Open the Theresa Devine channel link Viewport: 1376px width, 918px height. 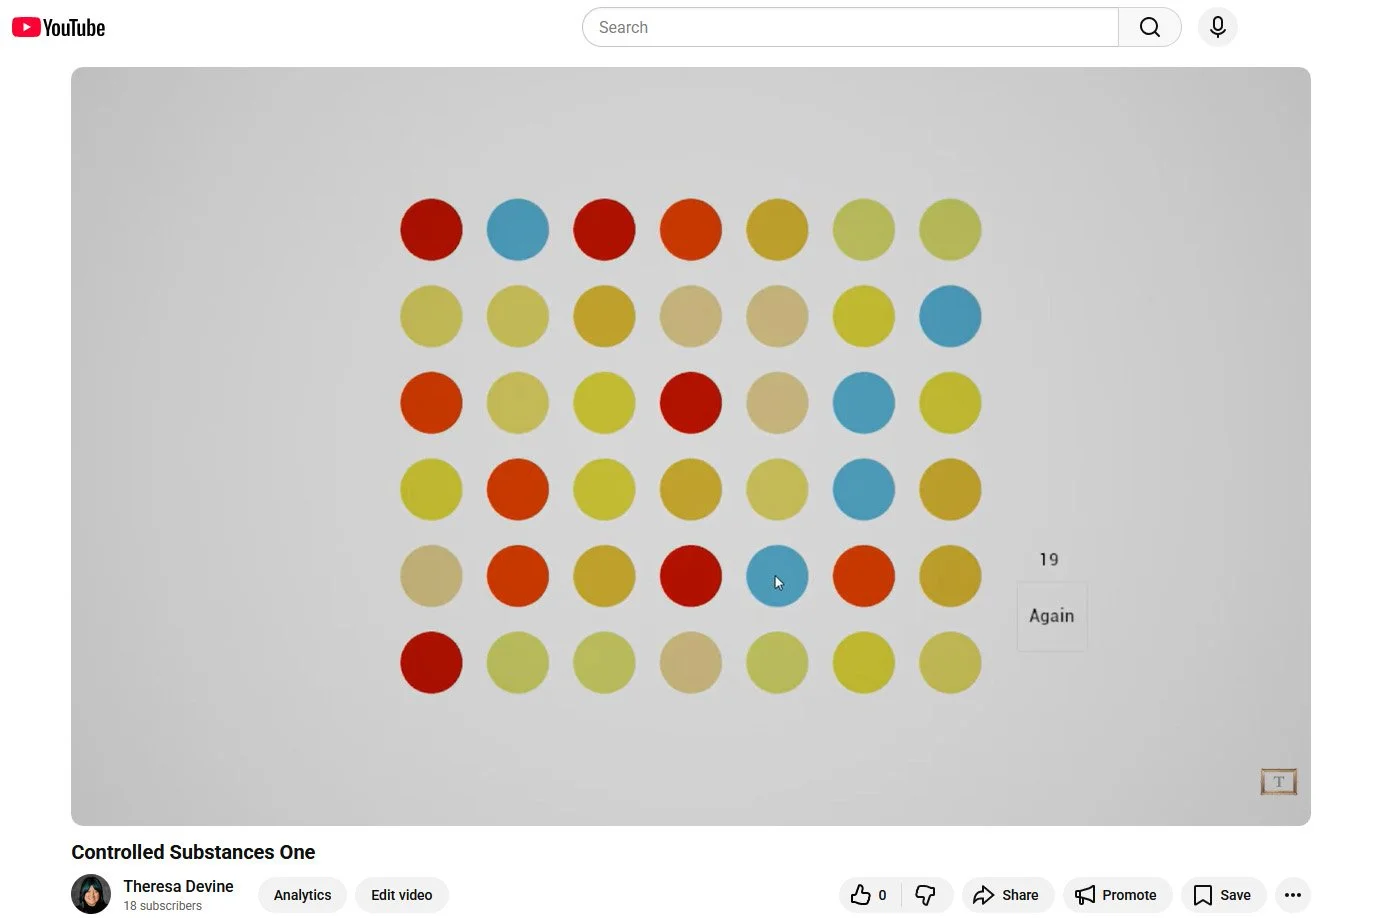[178, 886]
